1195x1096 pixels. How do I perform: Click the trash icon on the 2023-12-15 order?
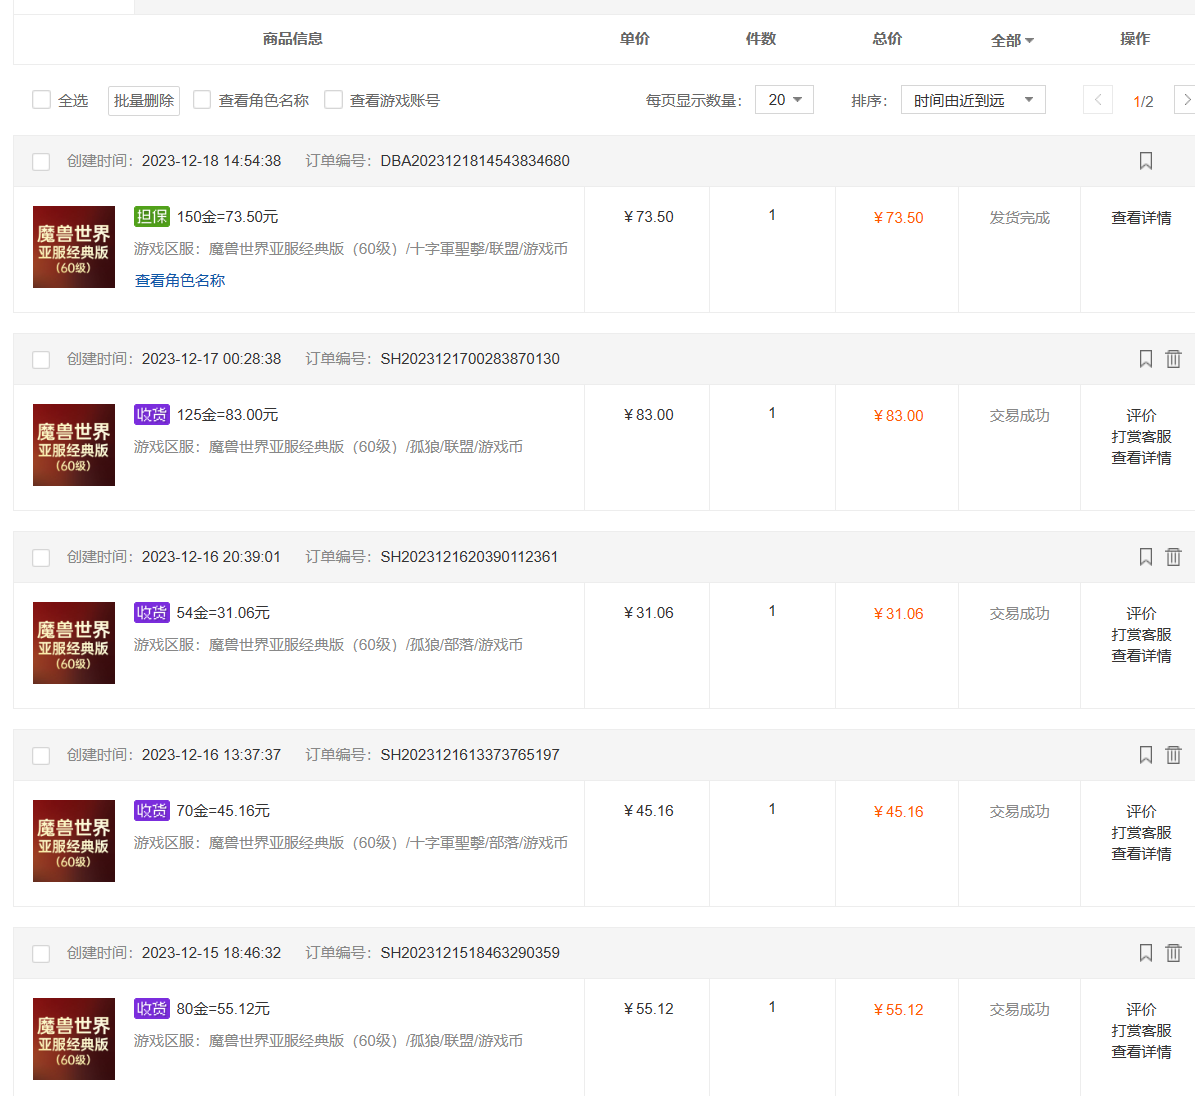(1173, 952)
